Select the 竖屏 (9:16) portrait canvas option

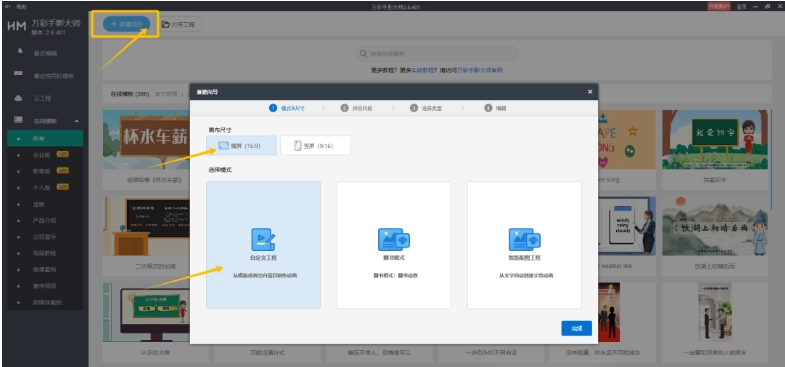coord(315,146)
